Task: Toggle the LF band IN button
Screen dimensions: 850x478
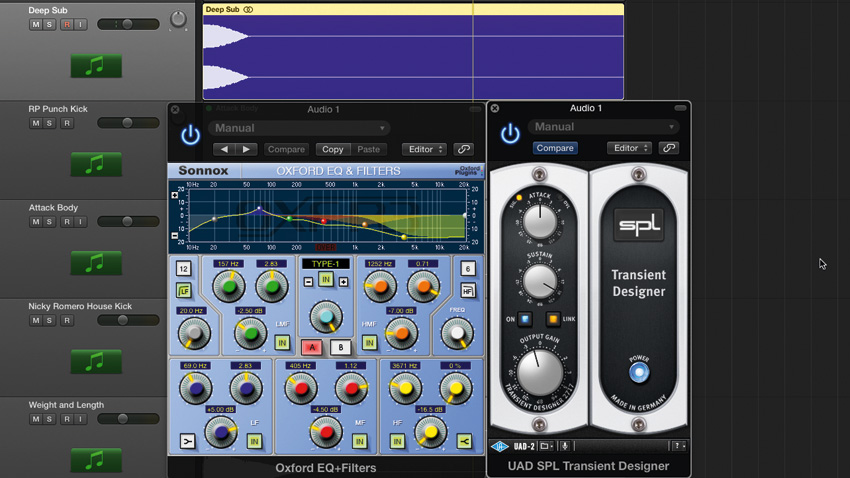Action: tap(254, 441)
